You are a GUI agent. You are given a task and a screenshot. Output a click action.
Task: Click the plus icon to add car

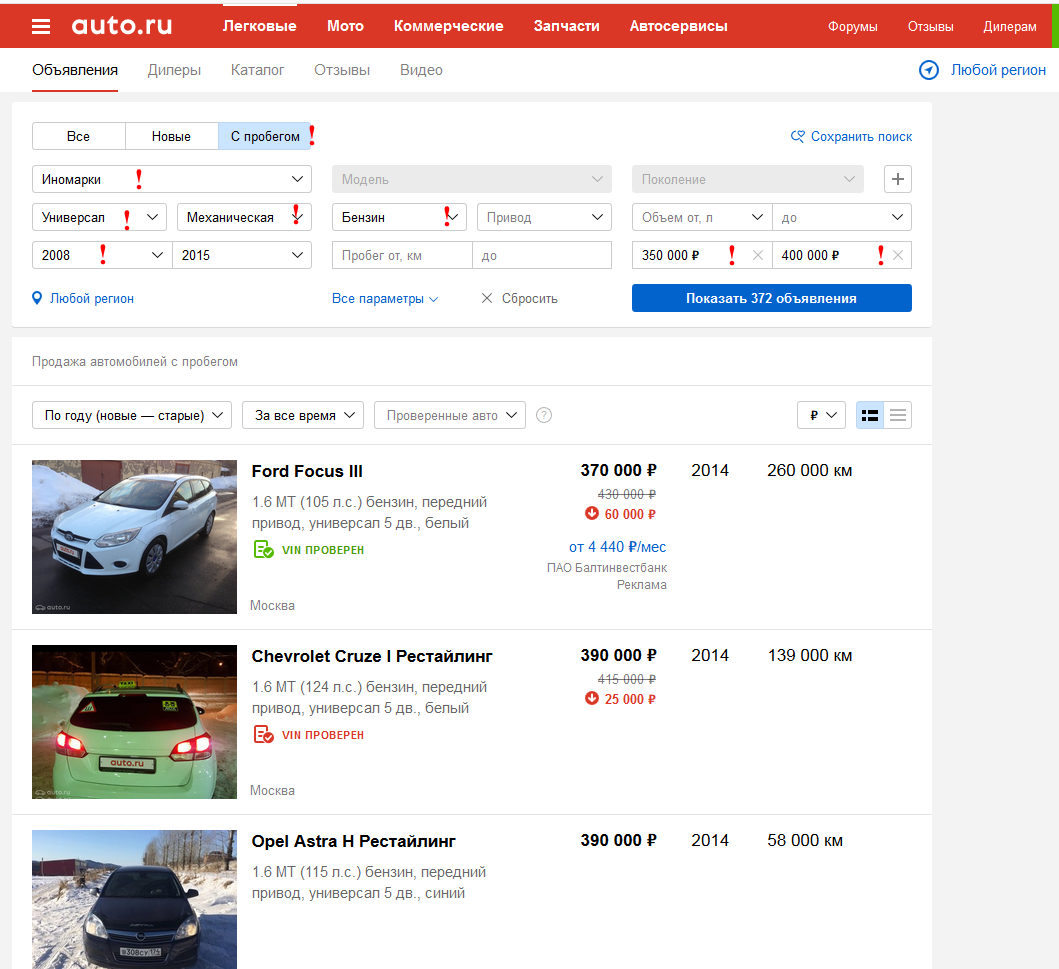pyautogui.click(x=898, y=179)
